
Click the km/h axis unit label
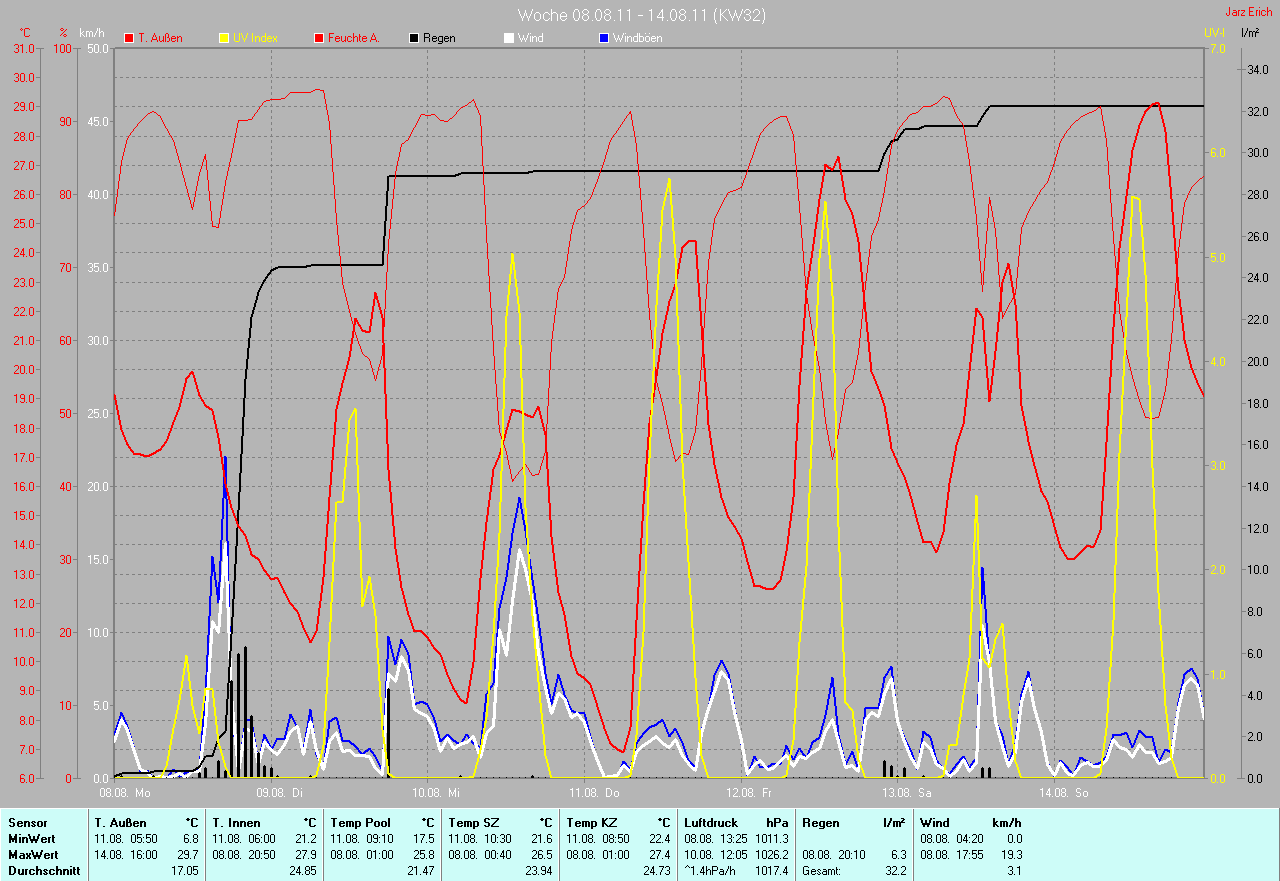(92, 33)
